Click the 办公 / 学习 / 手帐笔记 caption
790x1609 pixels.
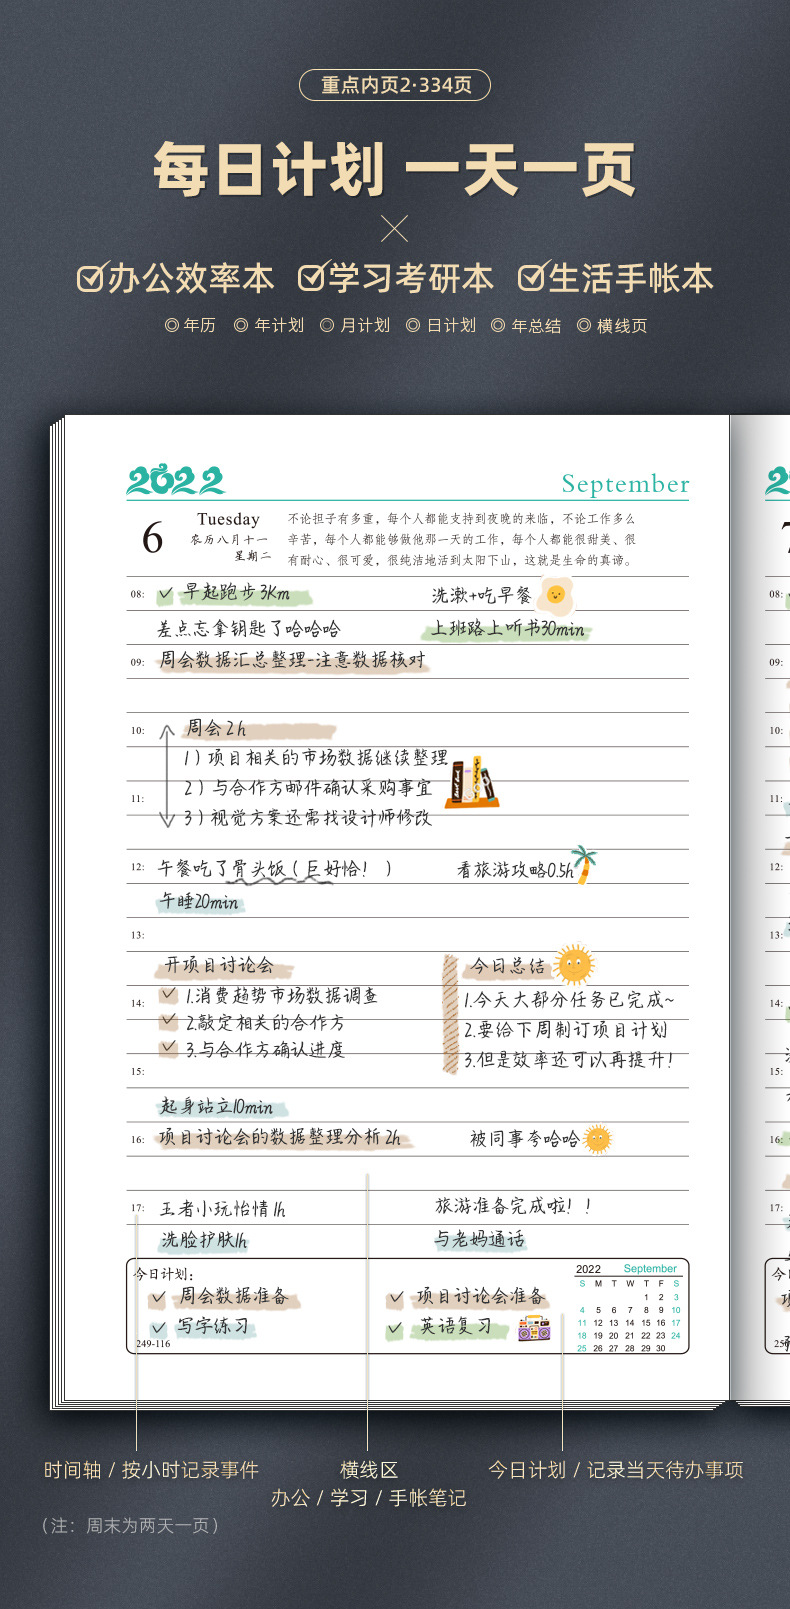pos(368,1497)
